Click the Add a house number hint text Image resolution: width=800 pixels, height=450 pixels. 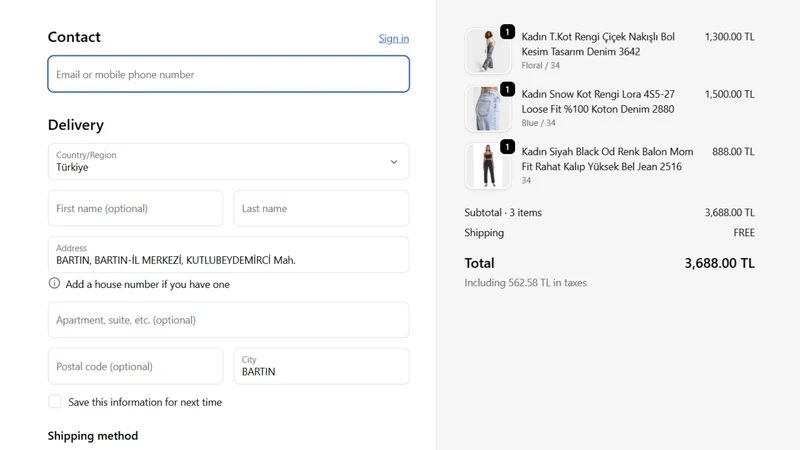pyautogui.click(x=147, y=284)
